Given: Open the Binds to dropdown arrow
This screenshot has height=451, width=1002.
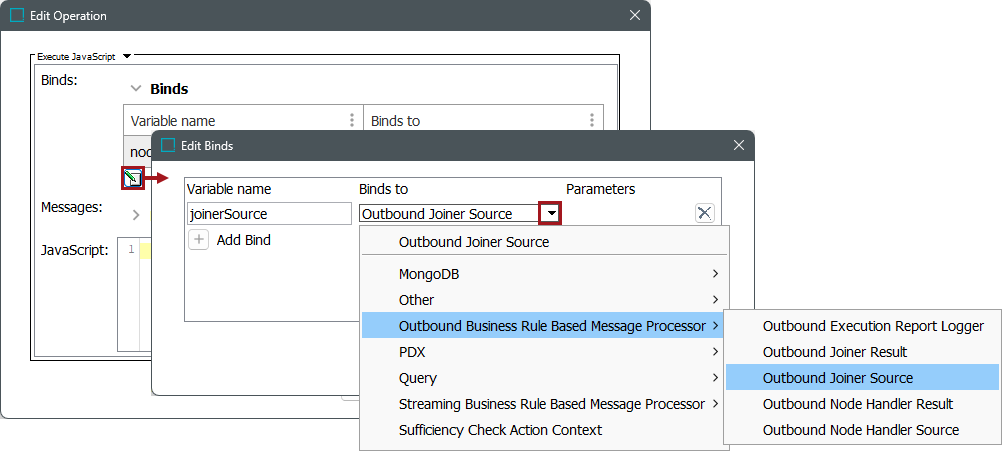Looking at the screenshot, I should (550, 213).
